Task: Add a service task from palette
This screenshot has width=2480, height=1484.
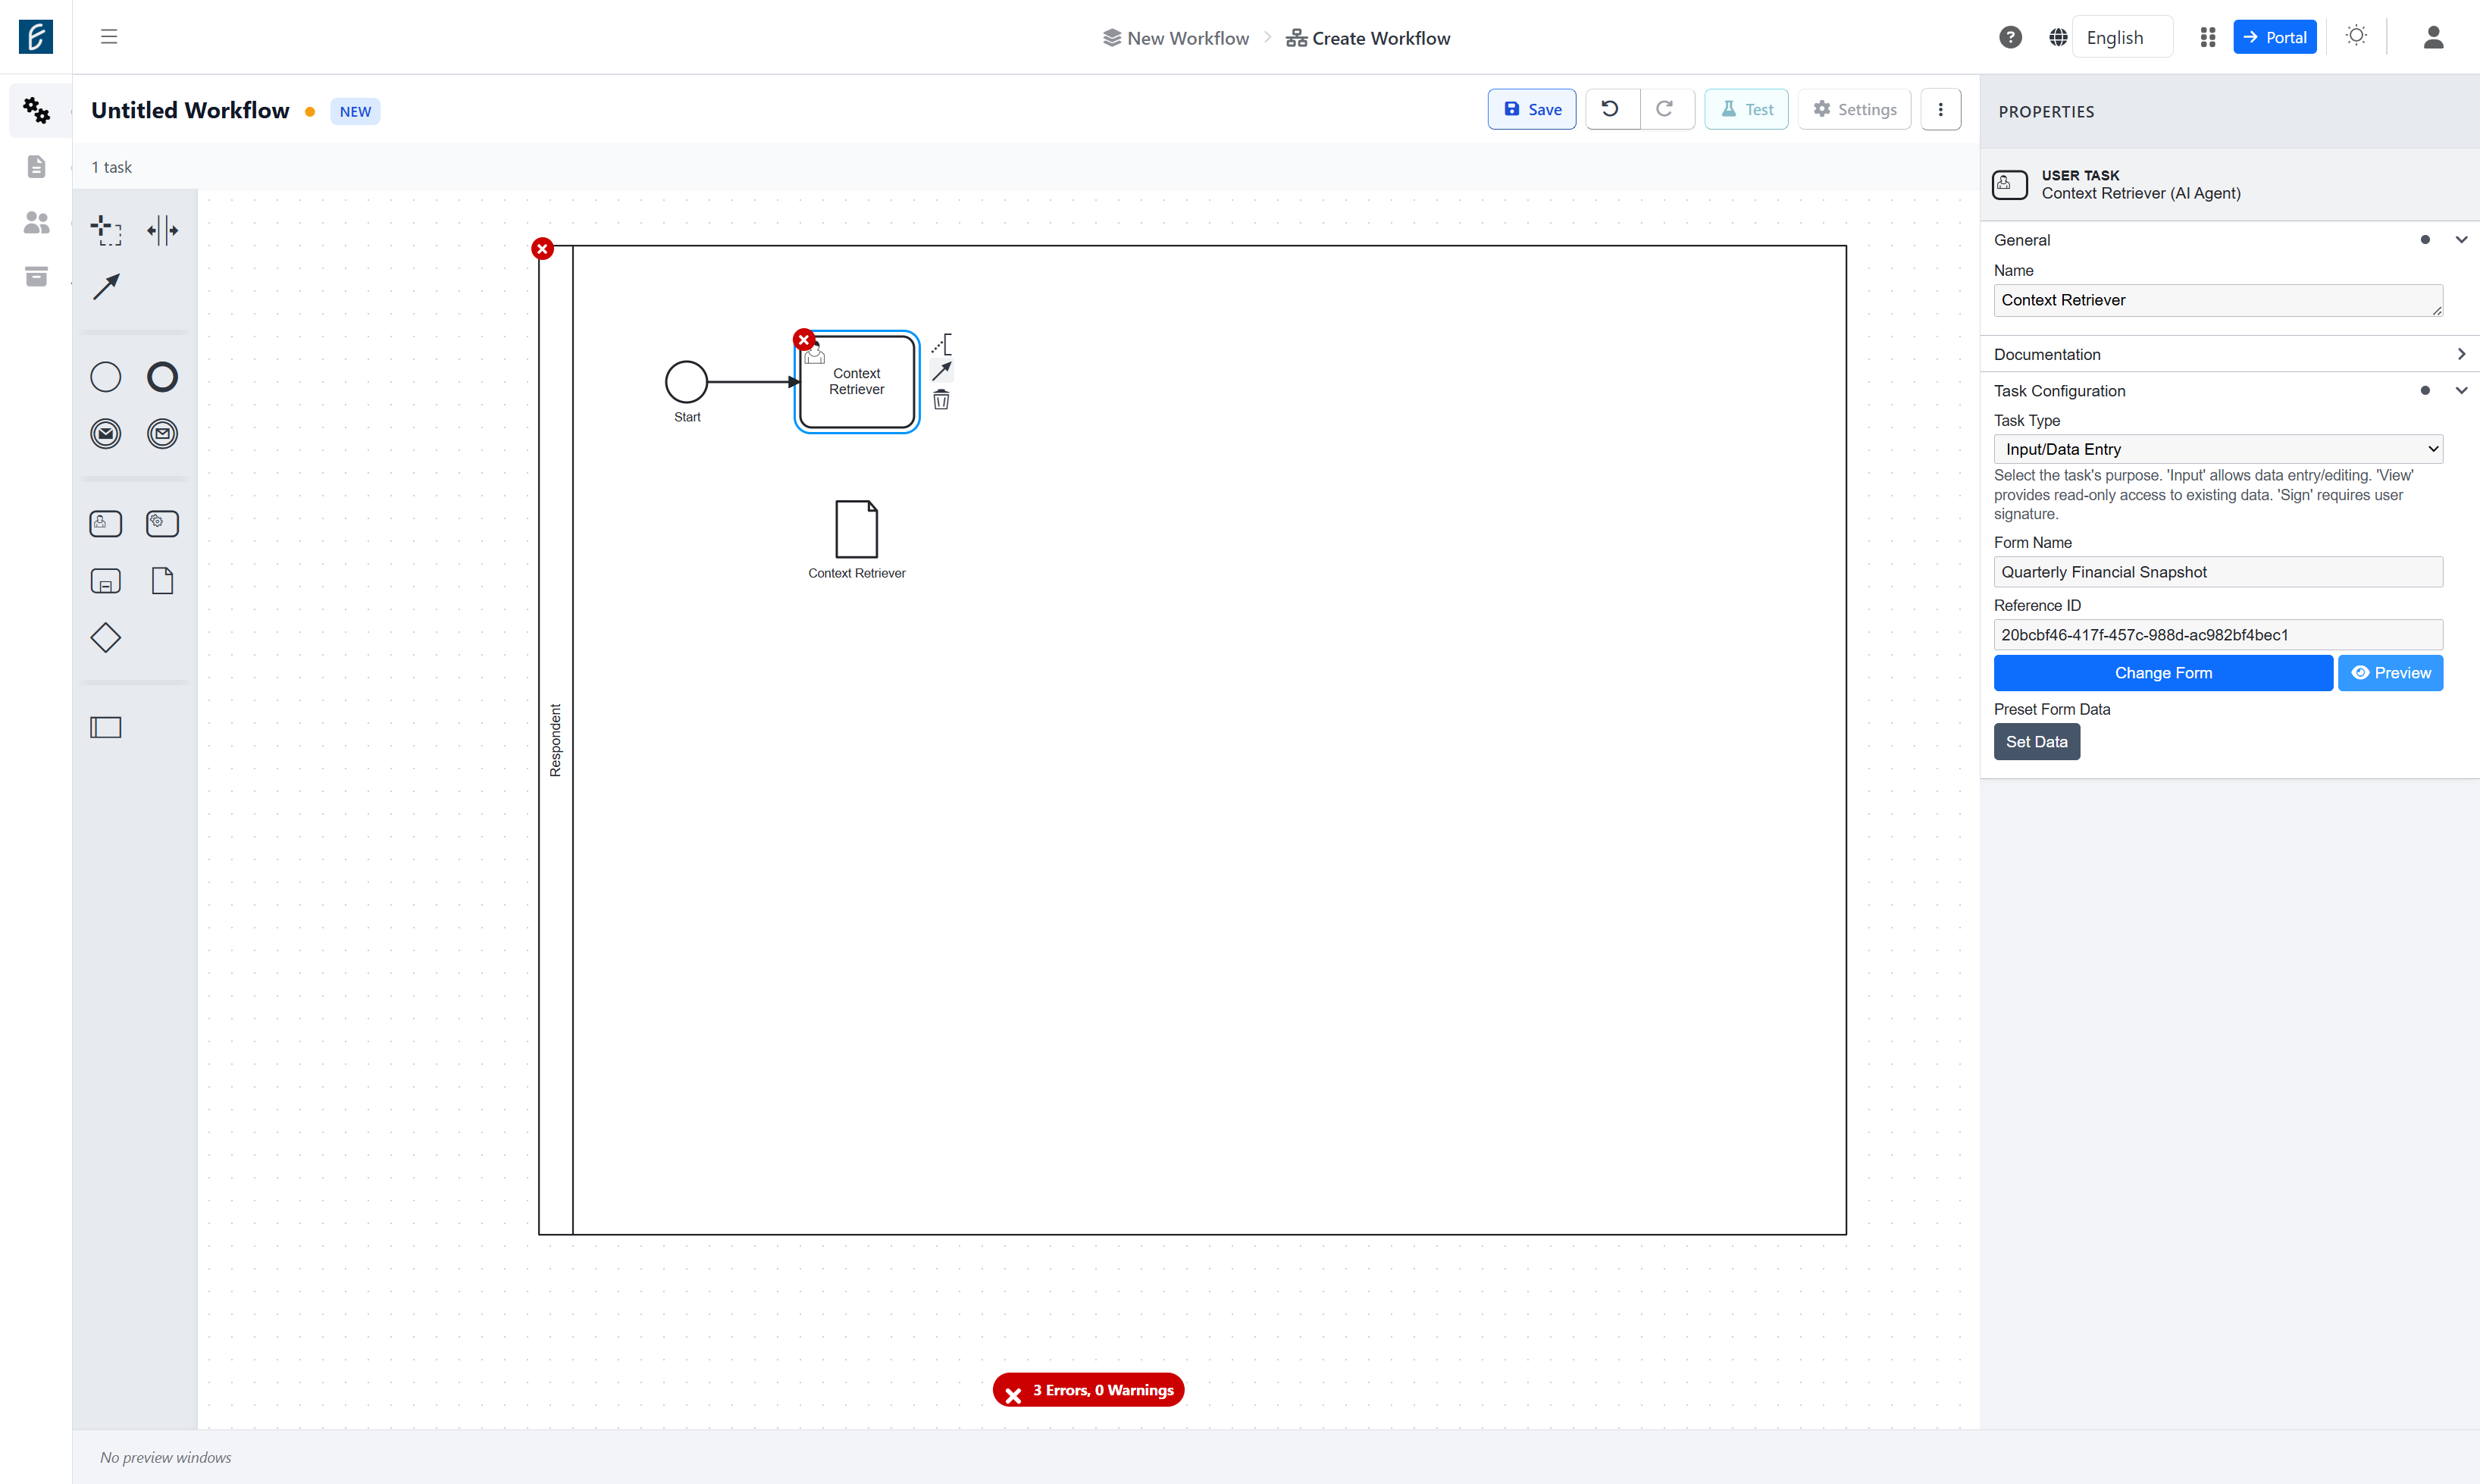Action: tap(162, 524)
